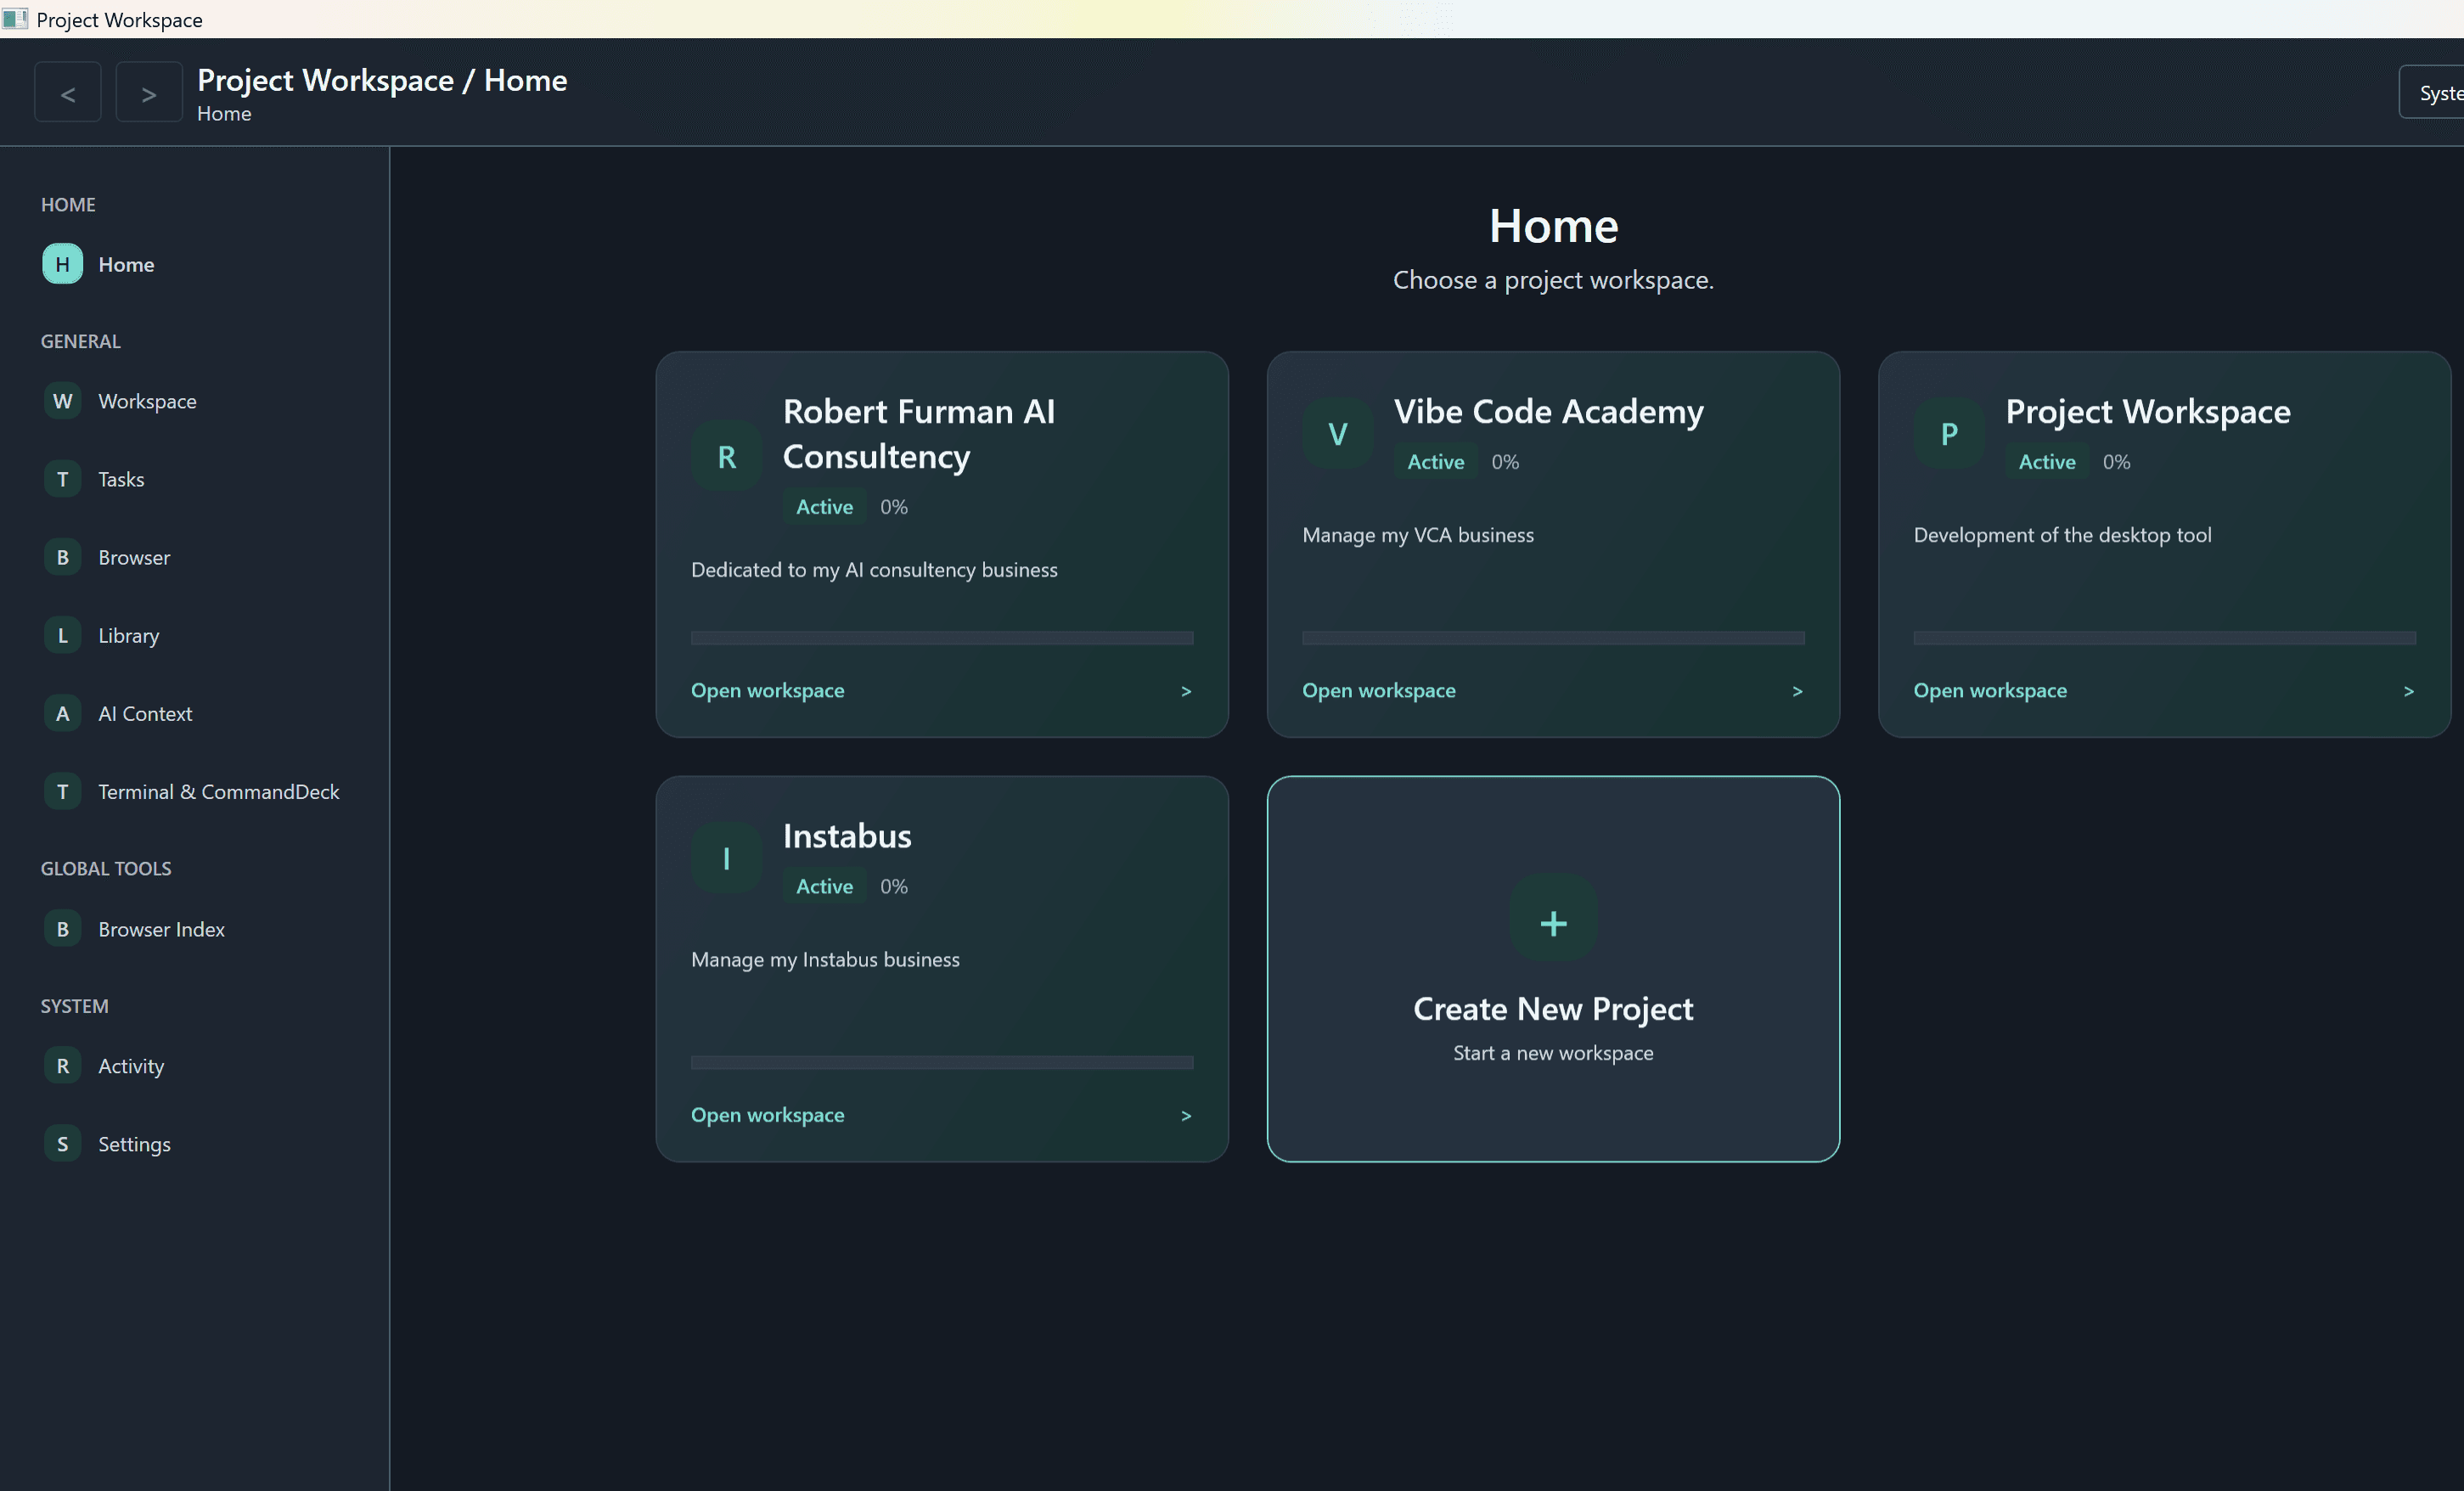This screenshot has width=2464, height=1491.
Task: Click the Active badge on Vibe Code Academy
Action: pyautogui.click(x=1435, y=462)
